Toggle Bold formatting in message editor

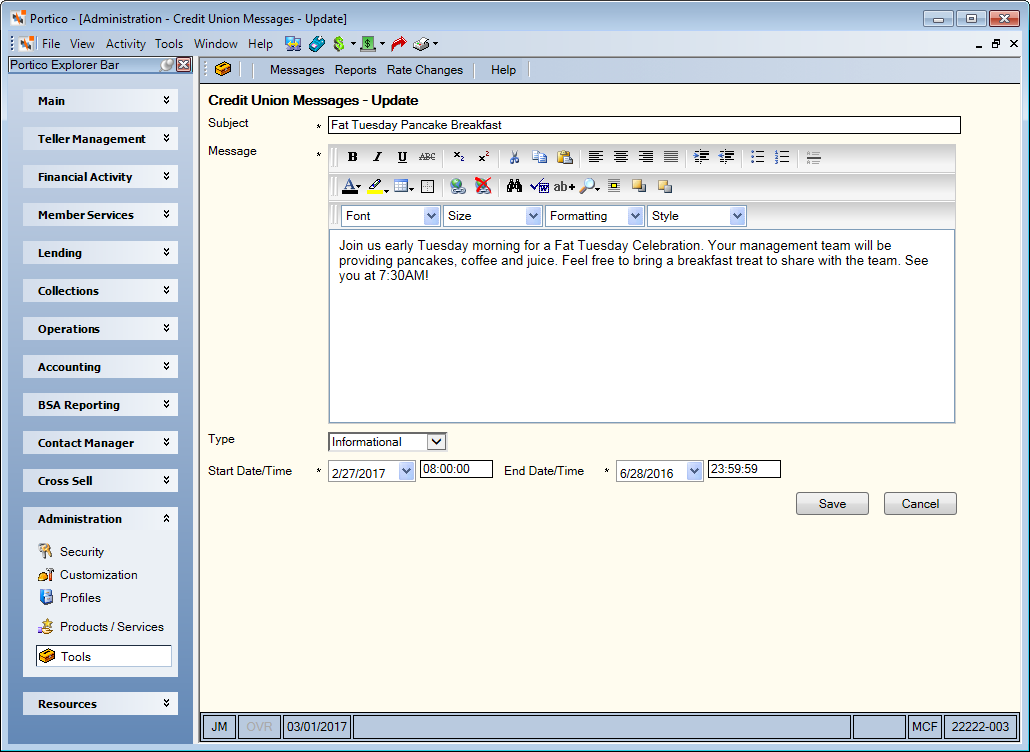tap(353, 157)
